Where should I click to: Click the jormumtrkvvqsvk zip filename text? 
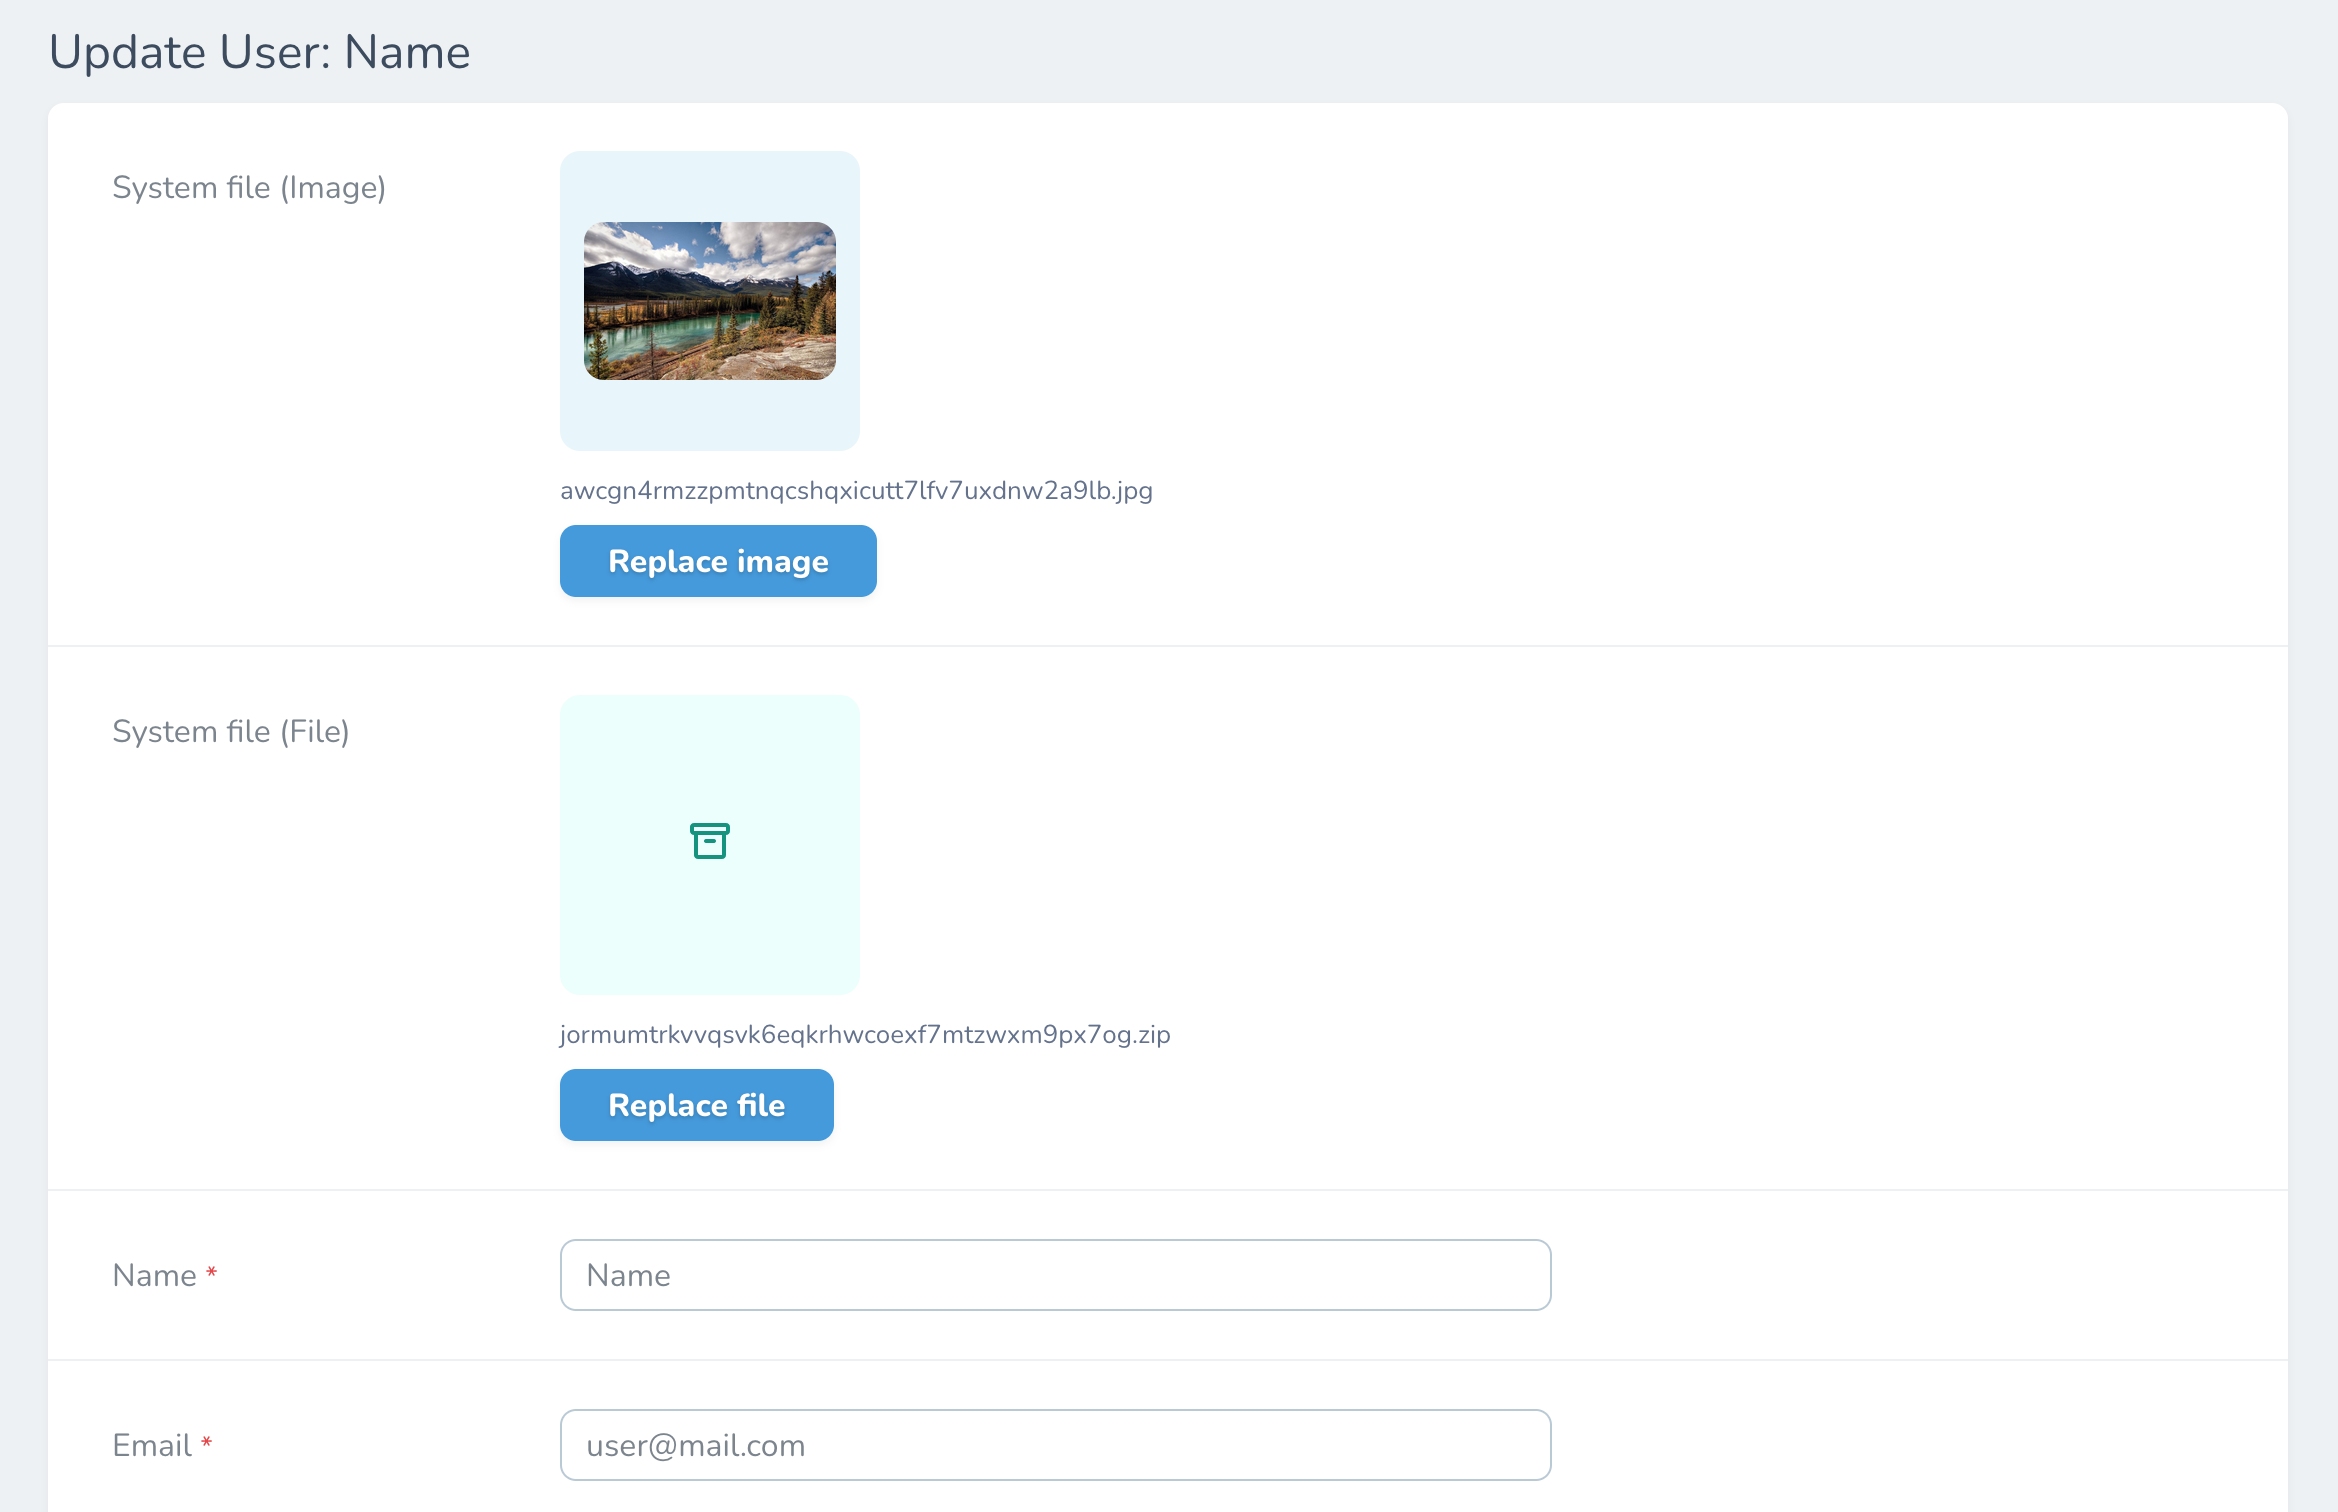[x=864, y=1035]
